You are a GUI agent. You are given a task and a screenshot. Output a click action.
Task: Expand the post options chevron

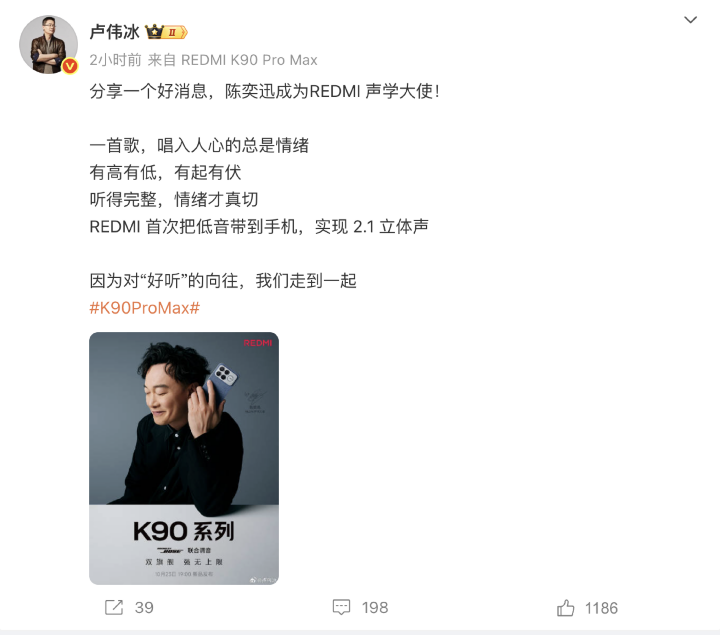pos(691,20)
